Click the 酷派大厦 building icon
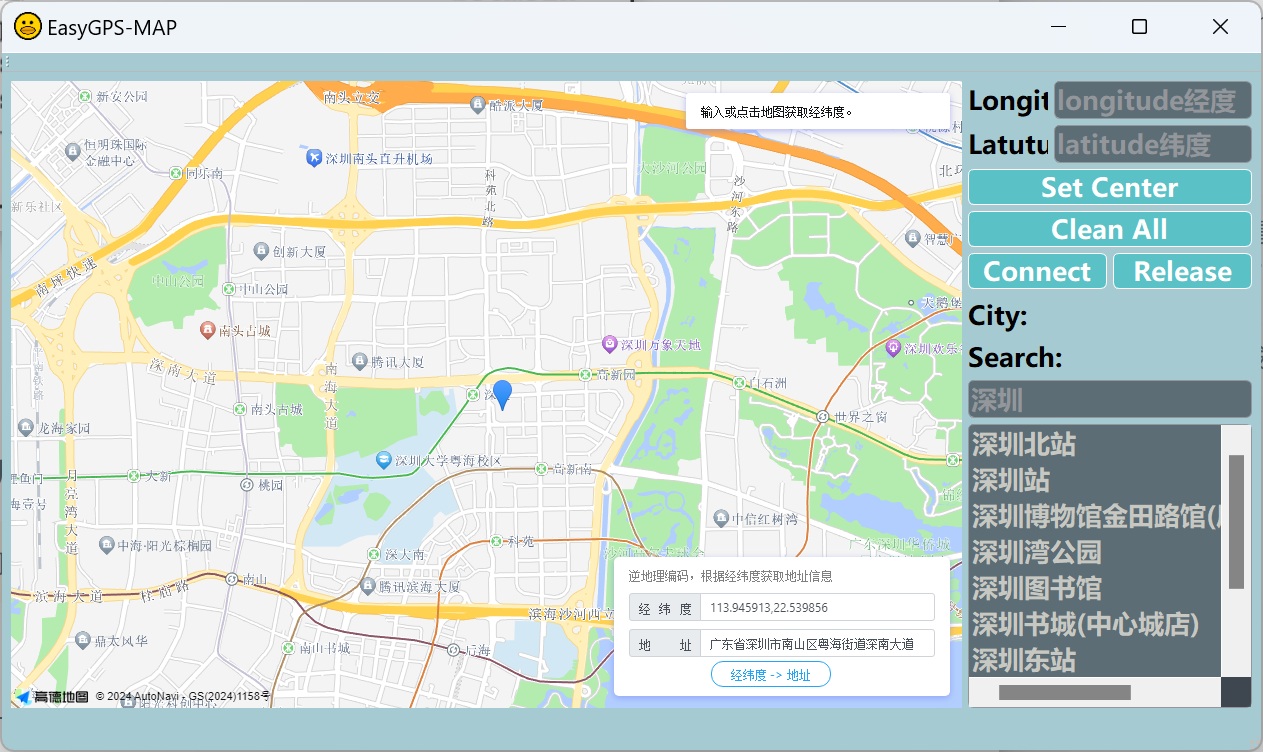The height and width of the screenshot is (752, 1263). click(478, 103)
